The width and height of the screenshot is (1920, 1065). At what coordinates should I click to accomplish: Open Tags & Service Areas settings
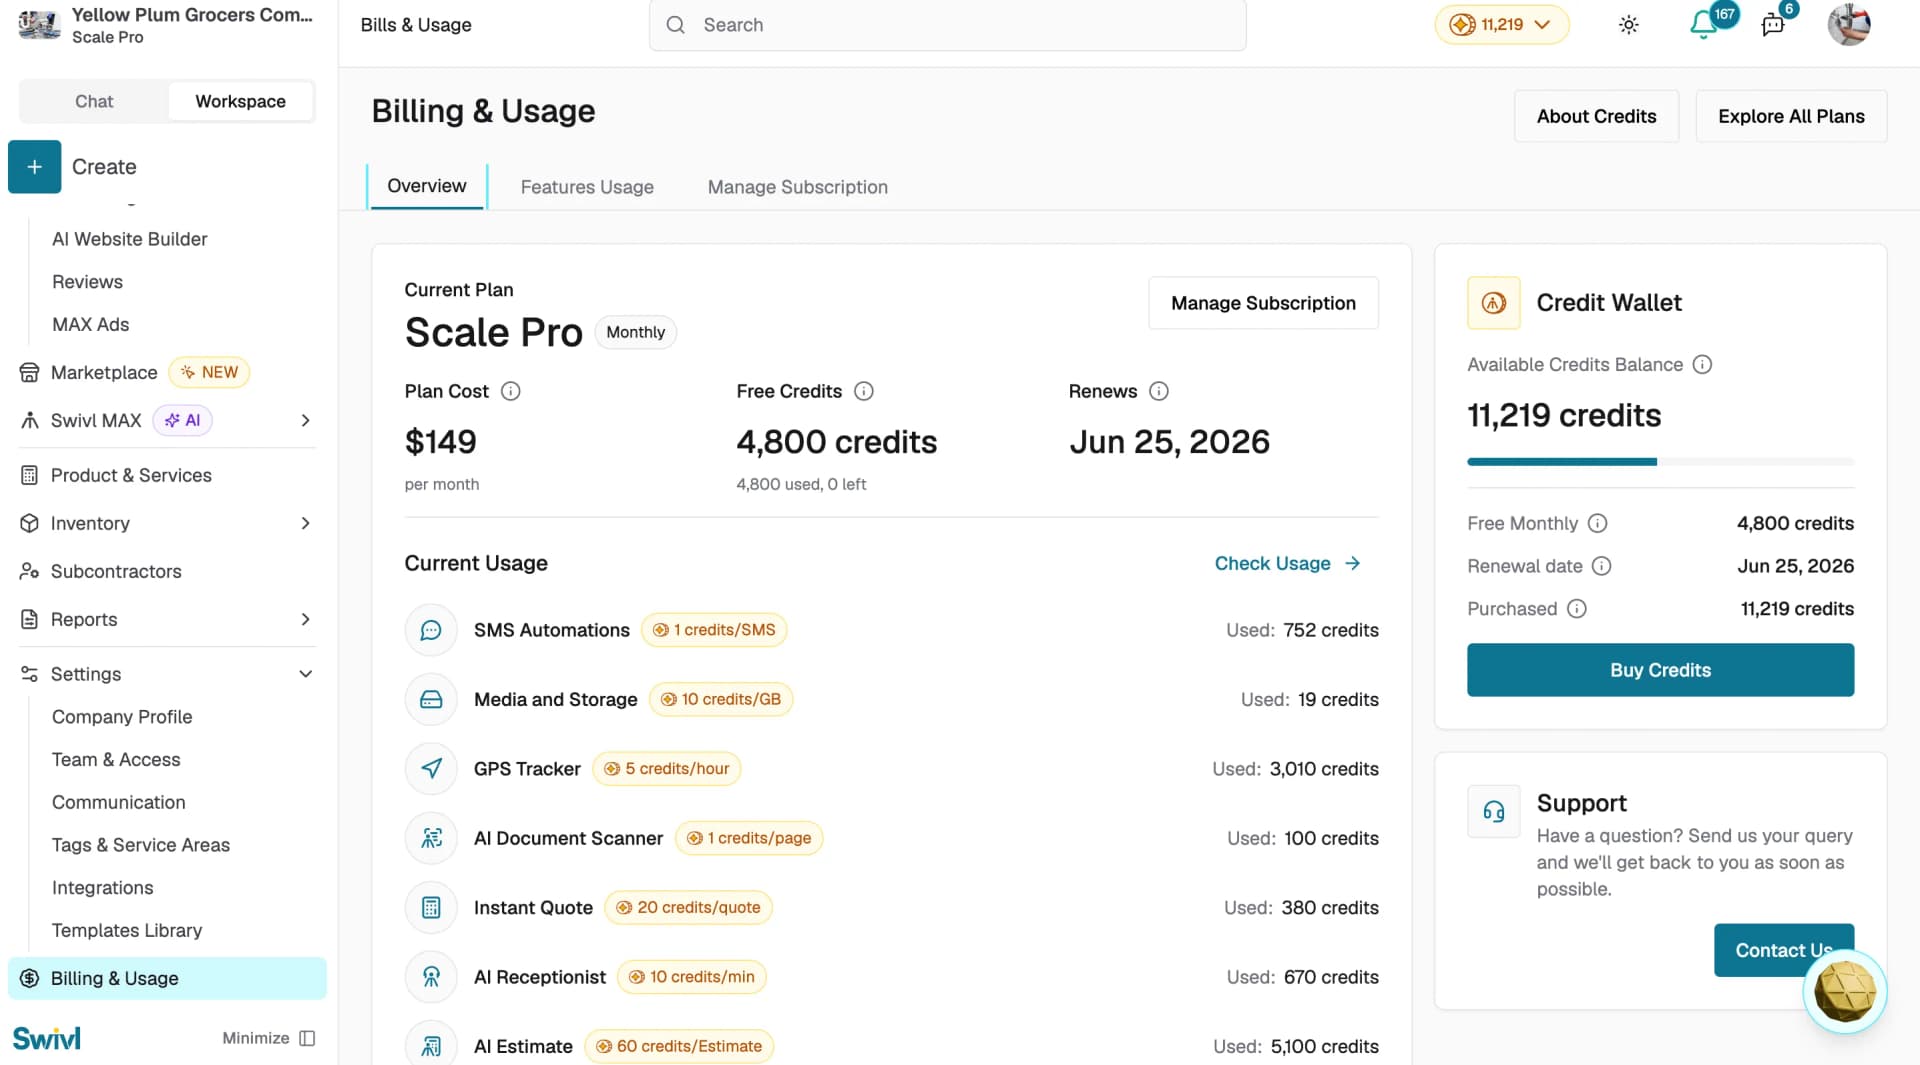pos(141,846)
